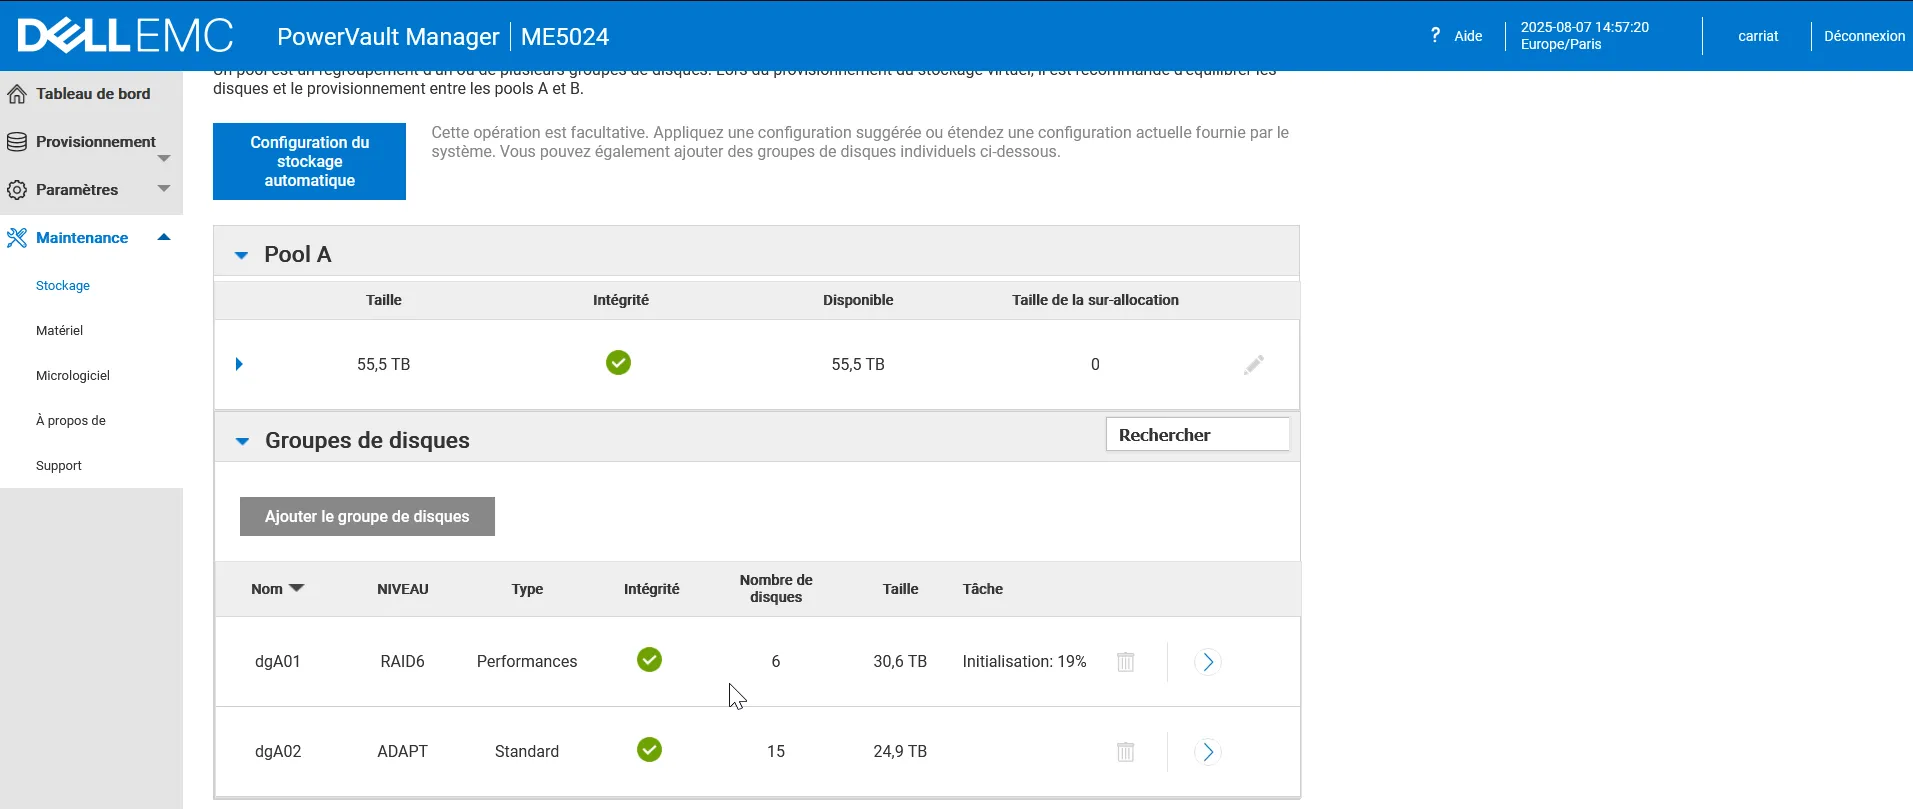Click the Tableau de bord home icon
The width and height of the screenshot is (1913, 809).
coord(17,94)
